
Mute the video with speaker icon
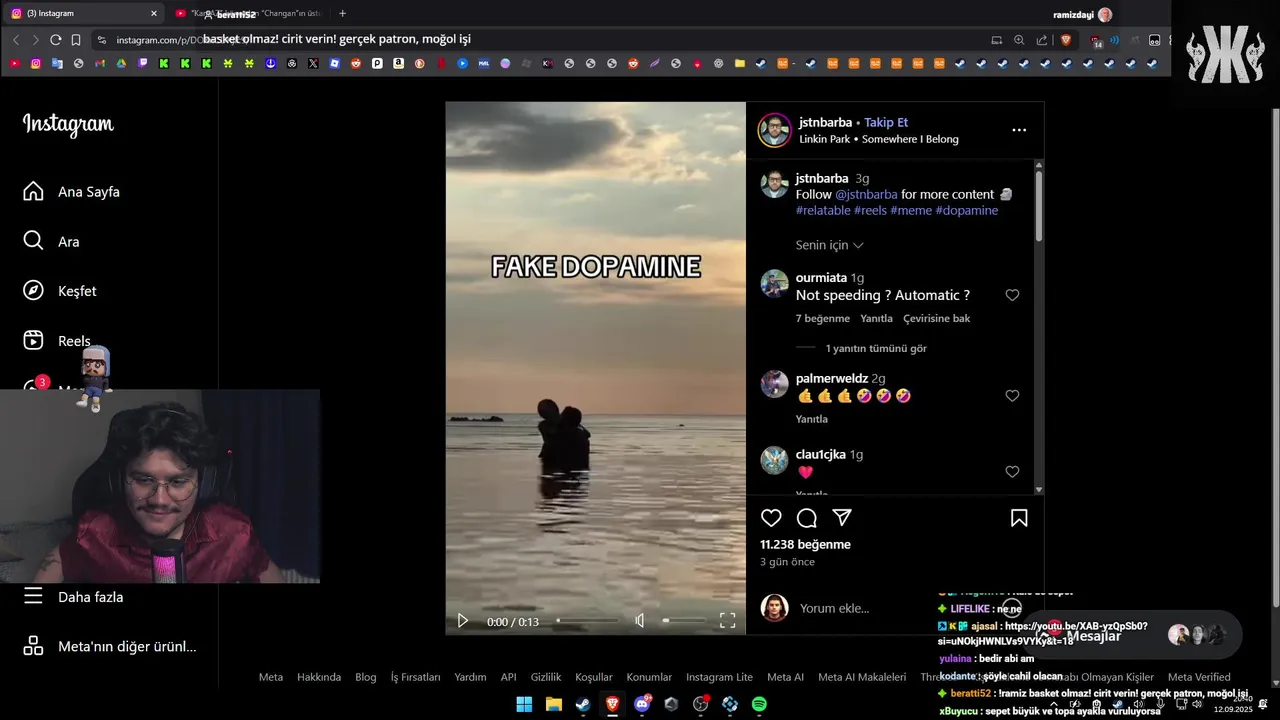640,621
